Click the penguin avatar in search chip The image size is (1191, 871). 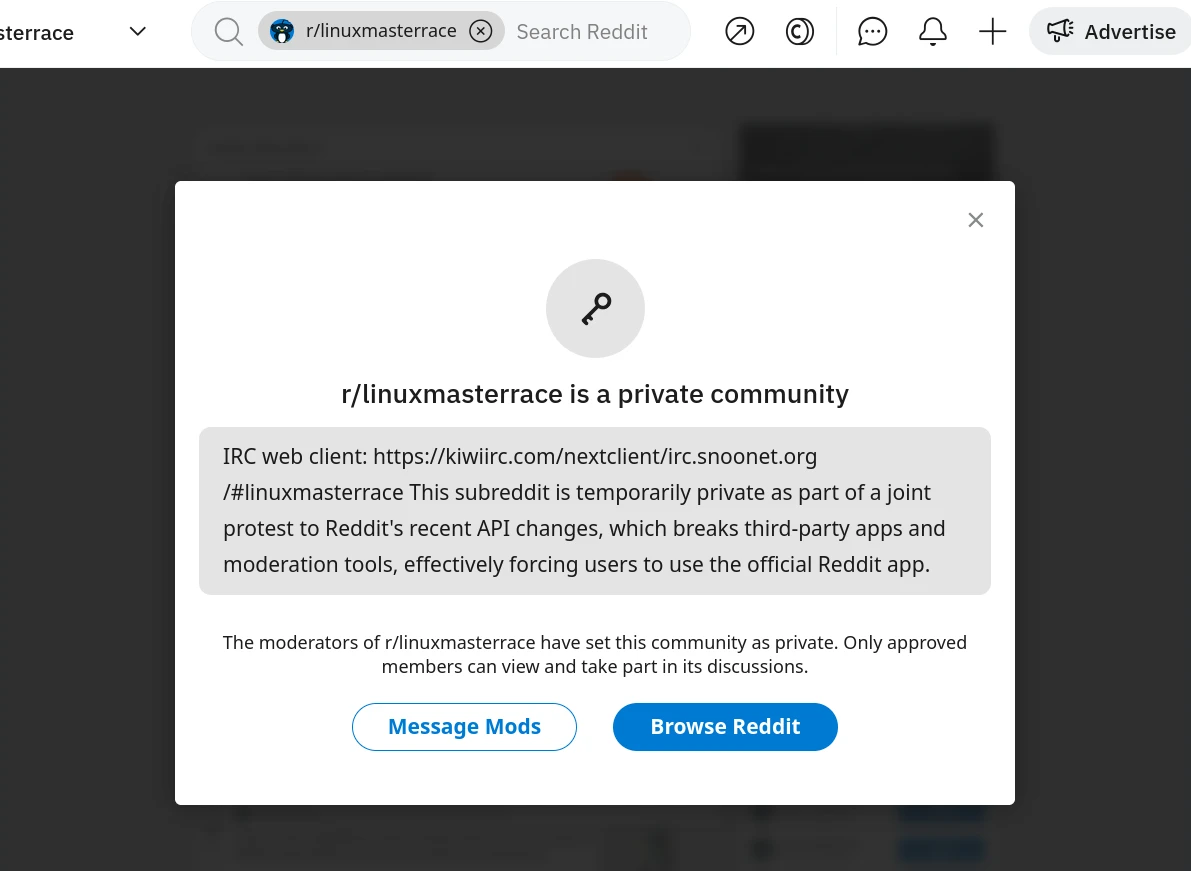(x=282, y=31)
